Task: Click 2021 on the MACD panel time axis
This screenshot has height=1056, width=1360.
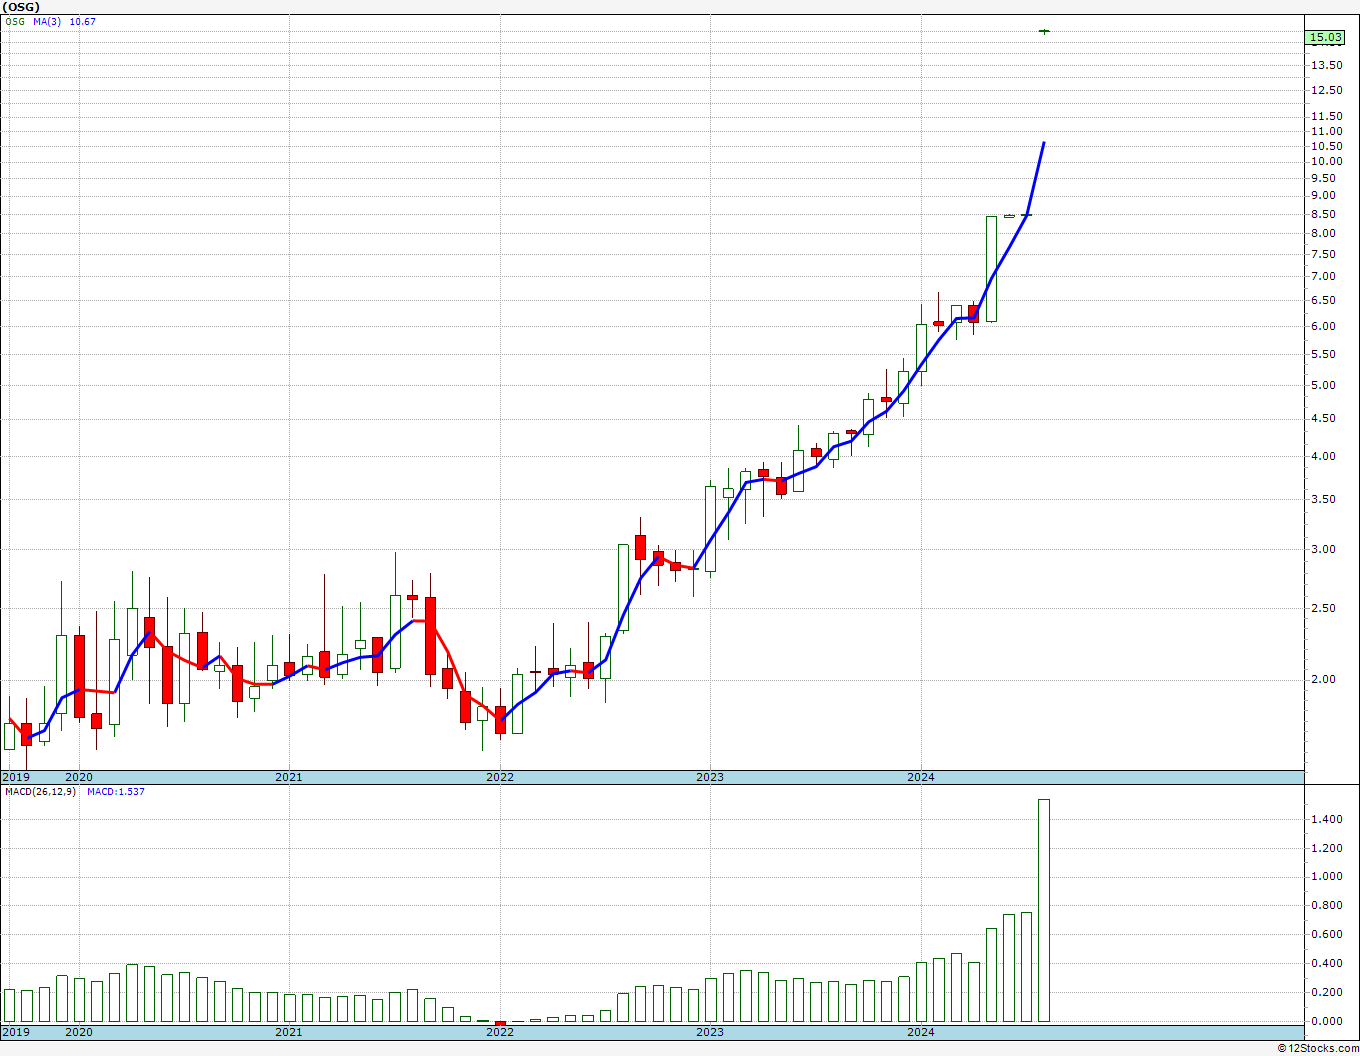Action: 288,1031
